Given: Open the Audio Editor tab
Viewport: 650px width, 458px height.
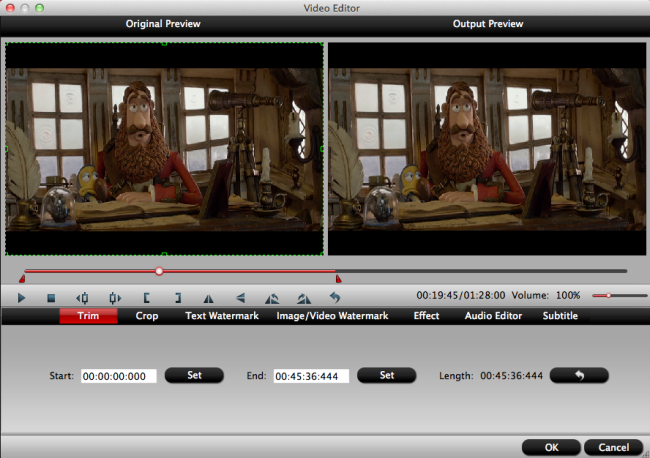Looking at the screenshot, I should click(x=493, y=316).
